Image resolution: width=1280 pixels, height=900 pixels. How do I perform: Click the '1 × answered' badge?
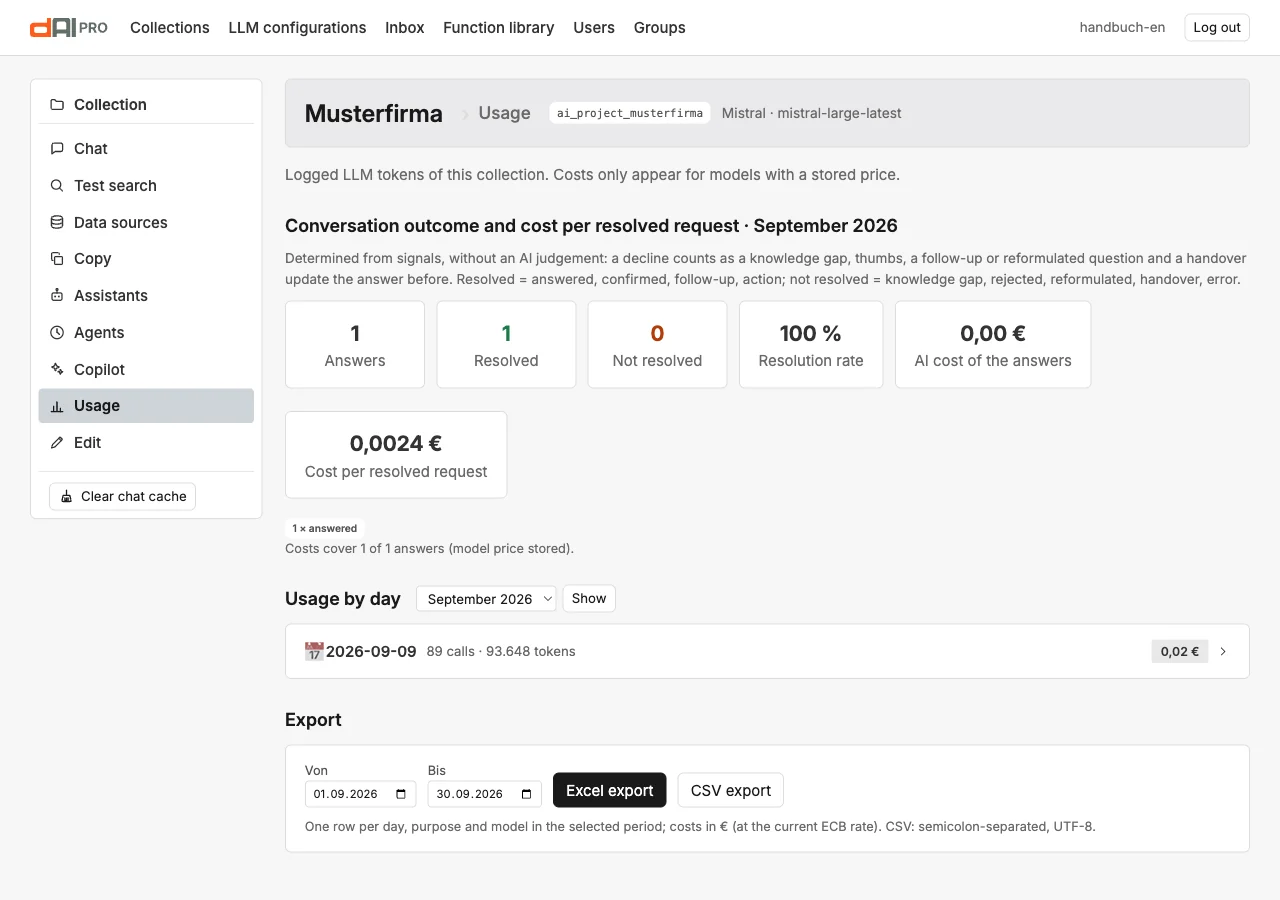pos(325,528)
